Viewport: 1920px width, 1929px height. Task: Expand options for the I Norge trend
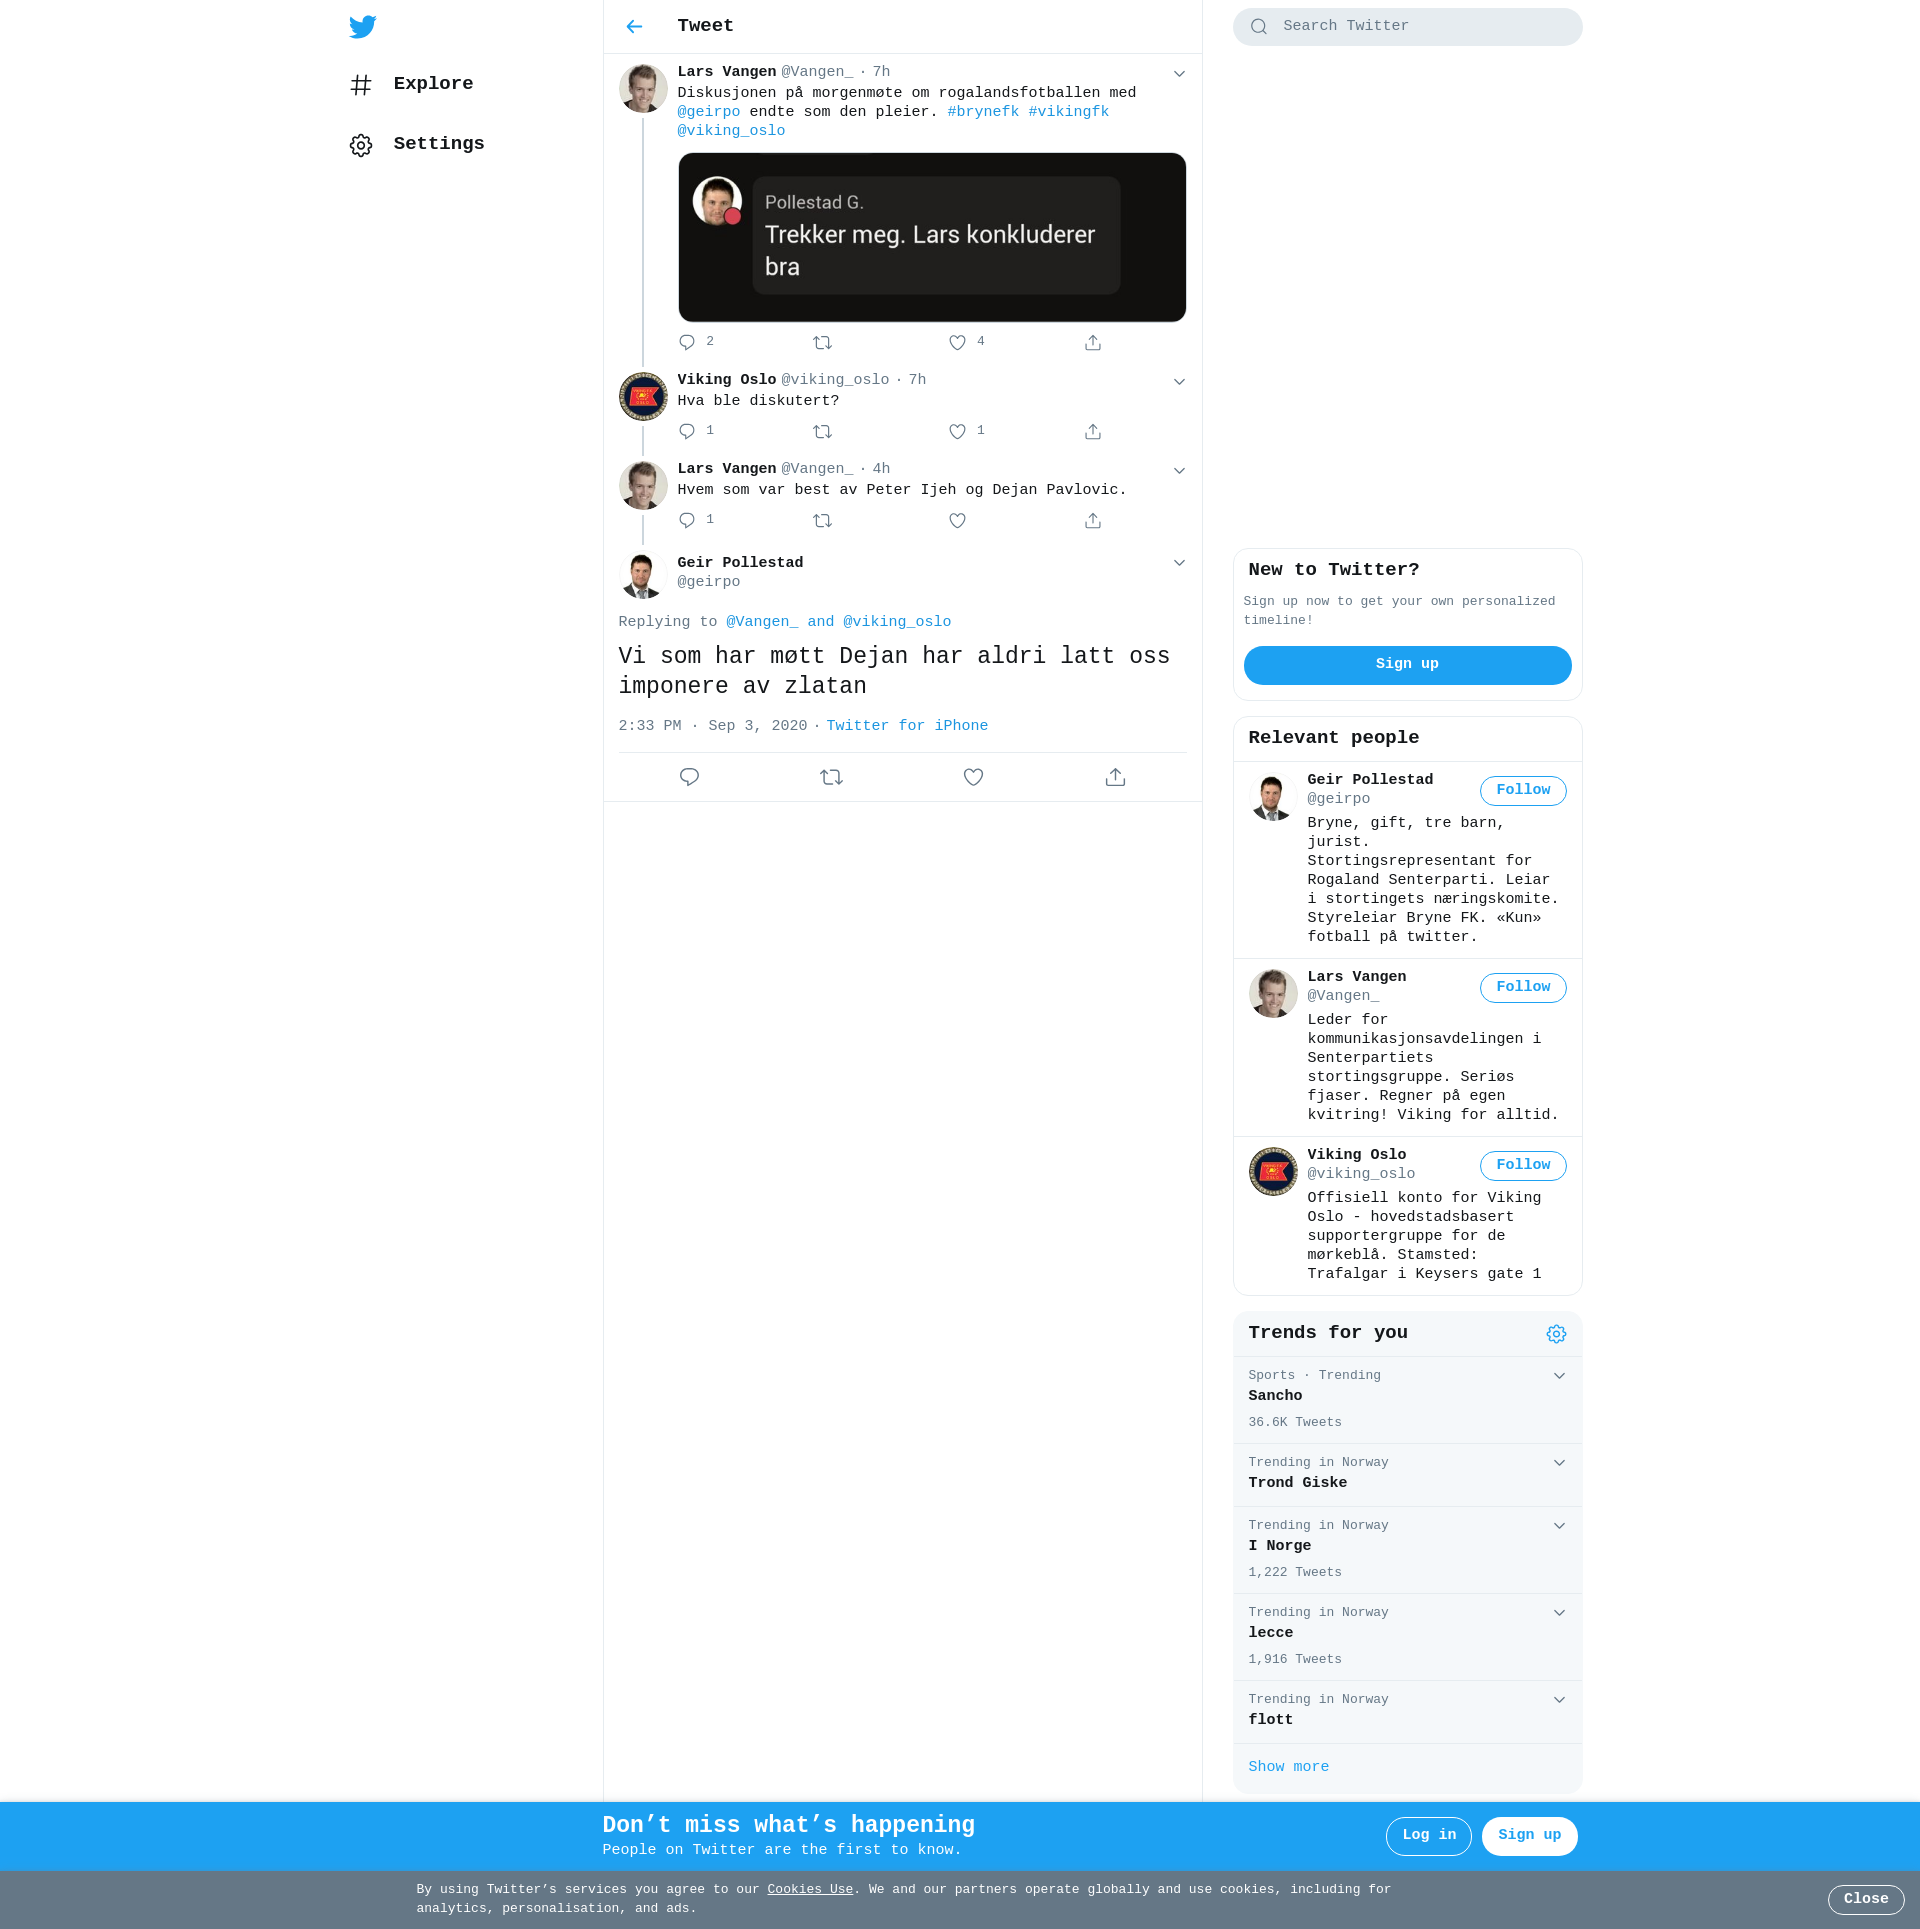click(1559, 1526)
